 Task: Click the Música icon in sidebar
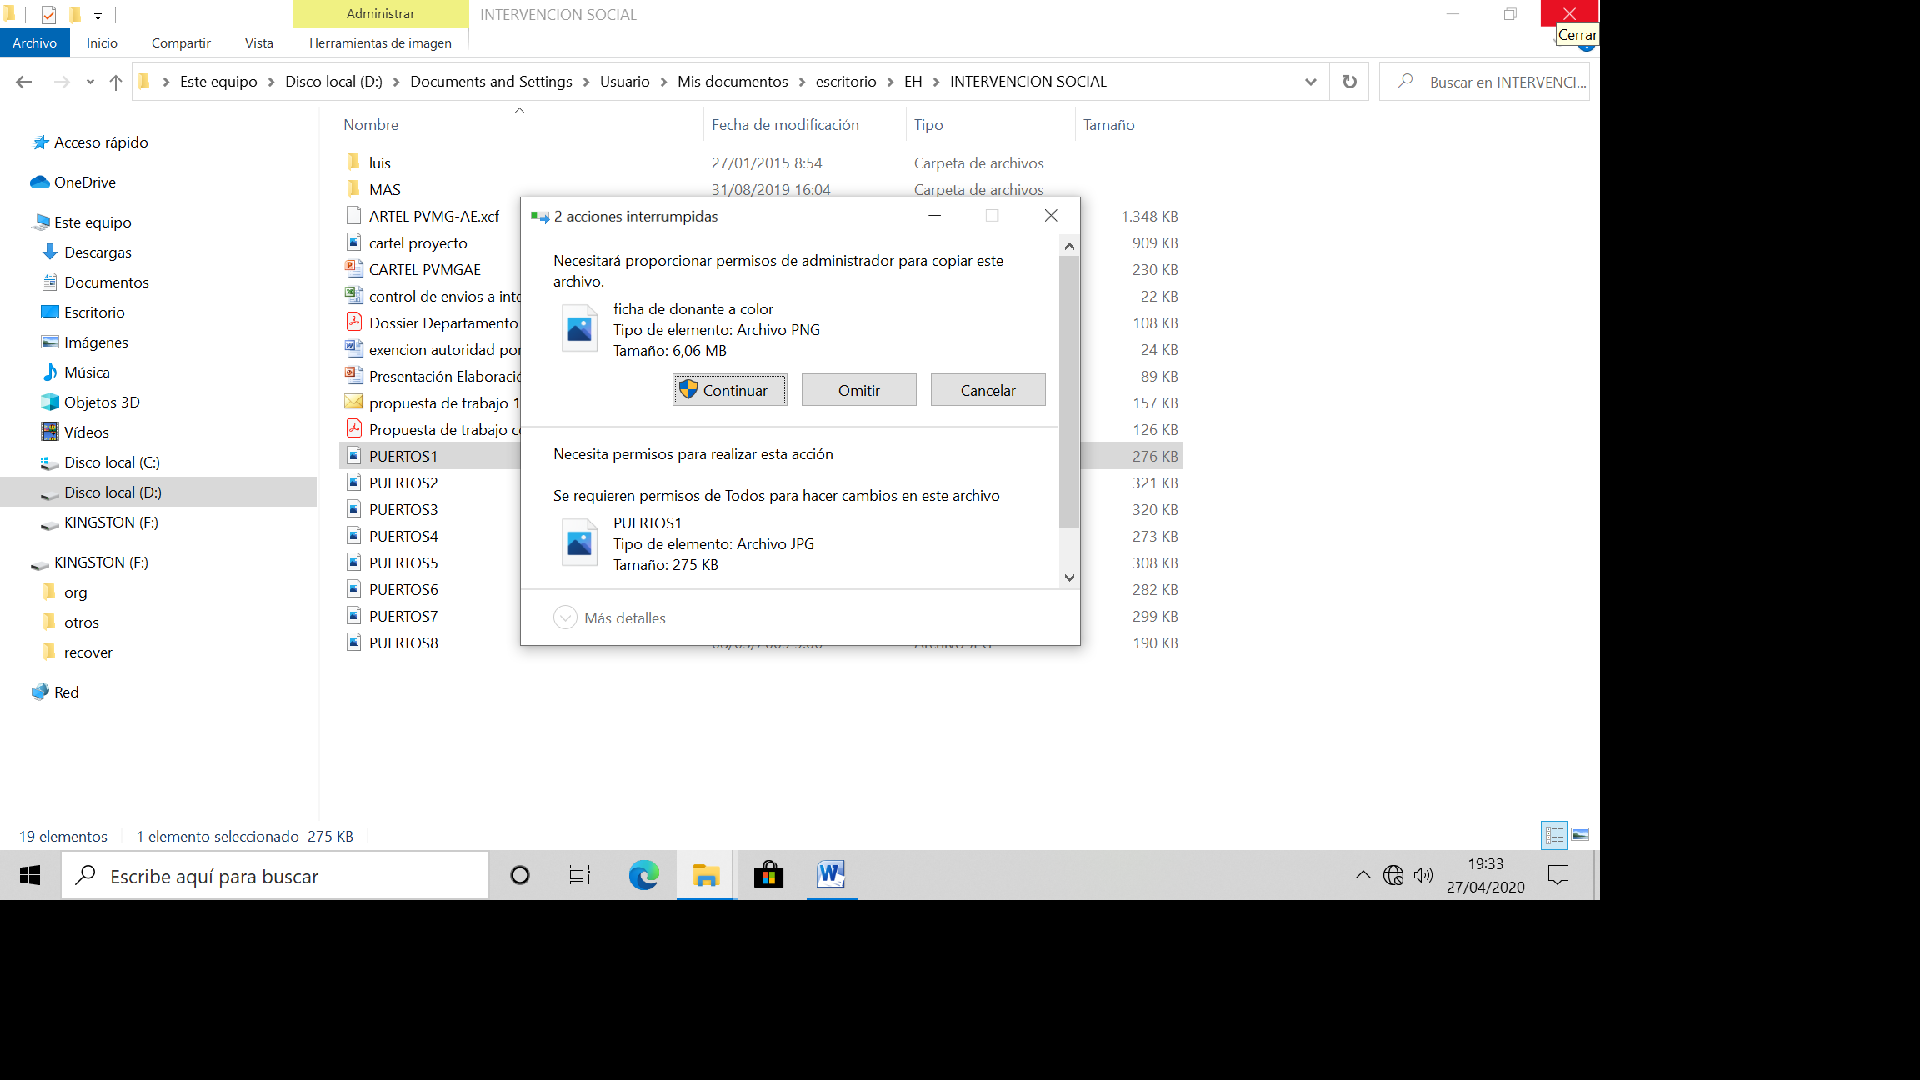pos(50,372)
